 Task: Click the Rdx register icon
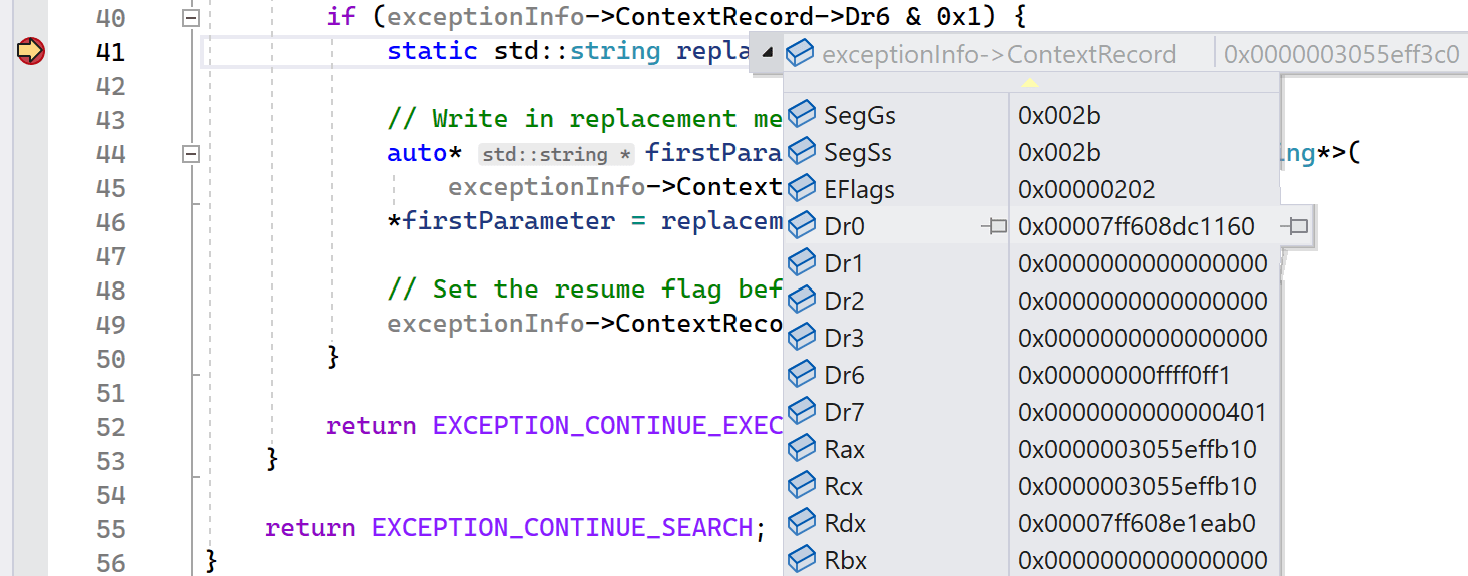click(x=802, y=523)
